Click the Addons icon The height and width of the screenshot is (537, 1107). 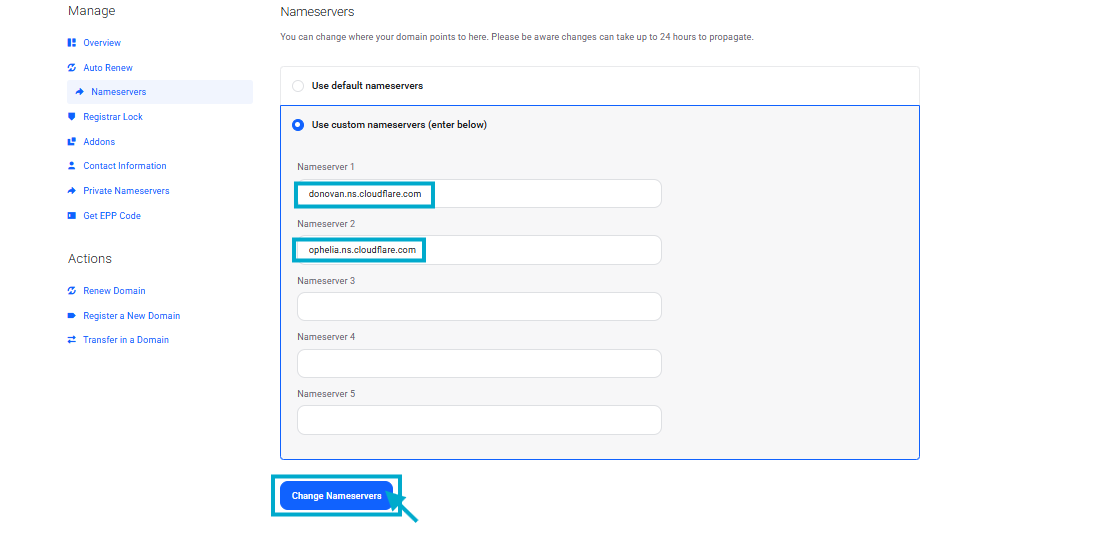coord(71,142)
